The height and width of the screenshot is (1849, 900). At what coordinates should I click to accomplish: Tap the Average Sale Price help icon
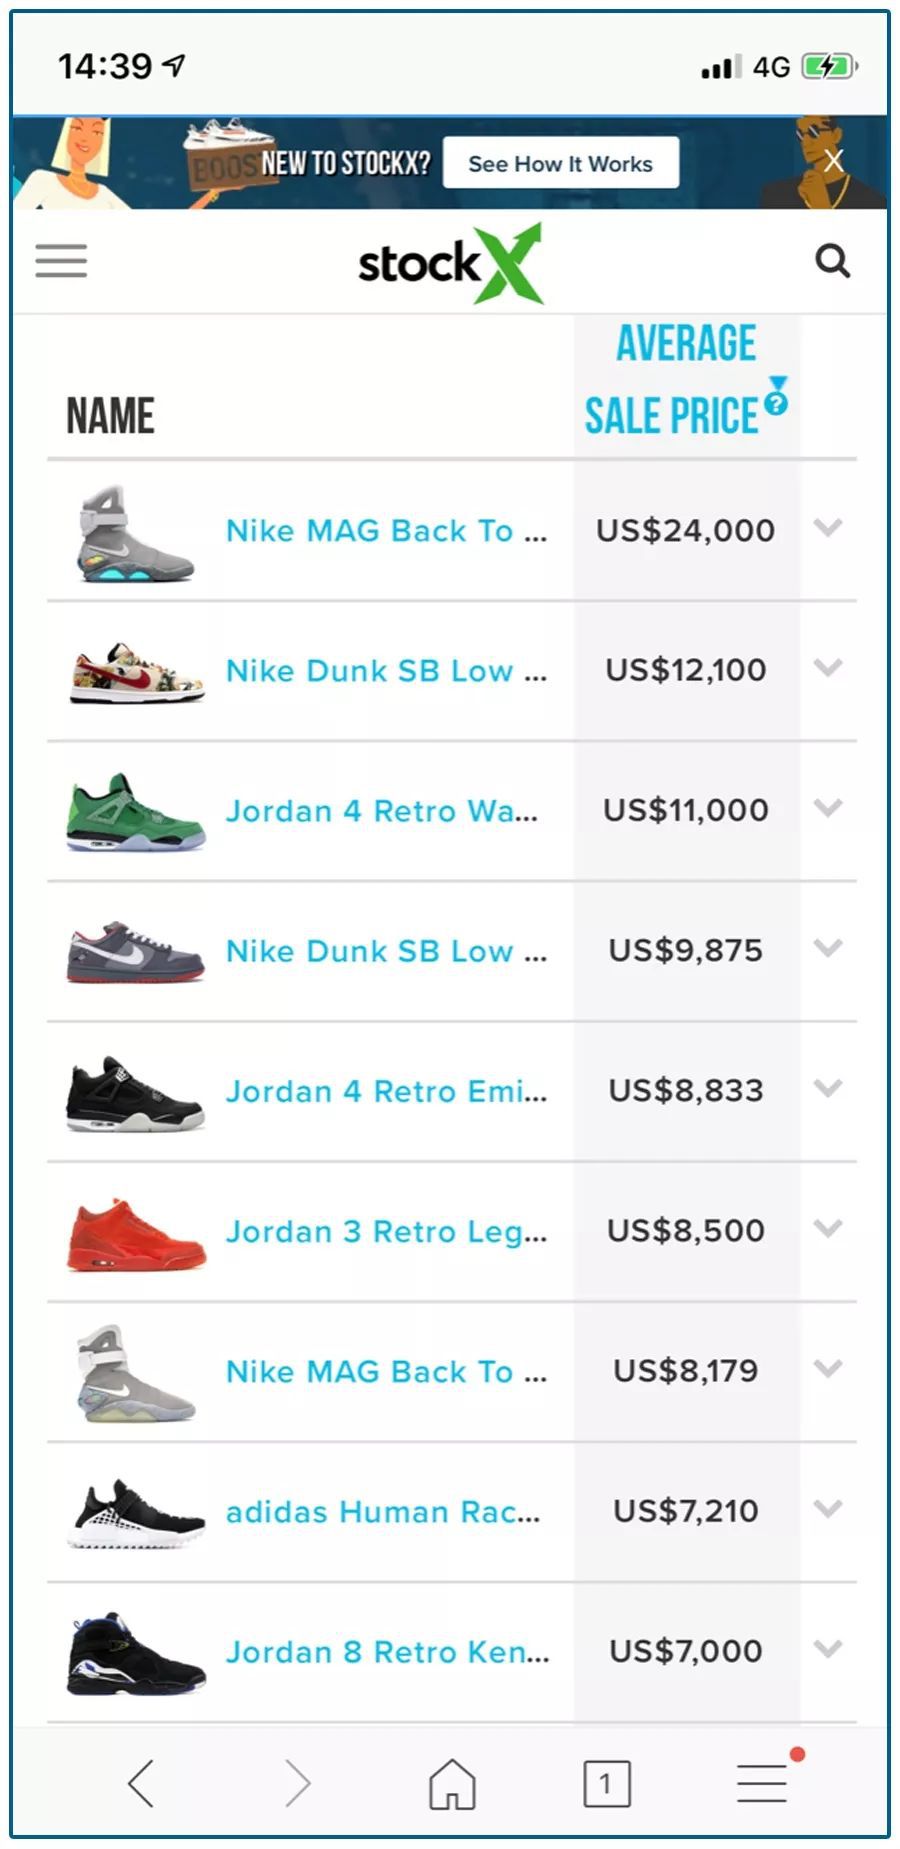[776, 401]
